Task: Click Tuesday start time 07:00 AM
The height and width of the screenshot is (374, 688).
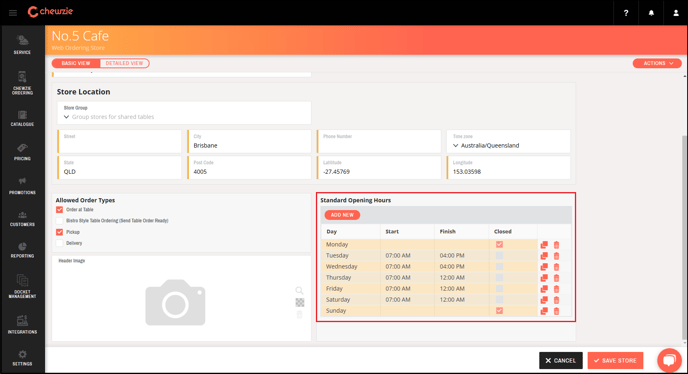Action: click(x=398, y=255)
